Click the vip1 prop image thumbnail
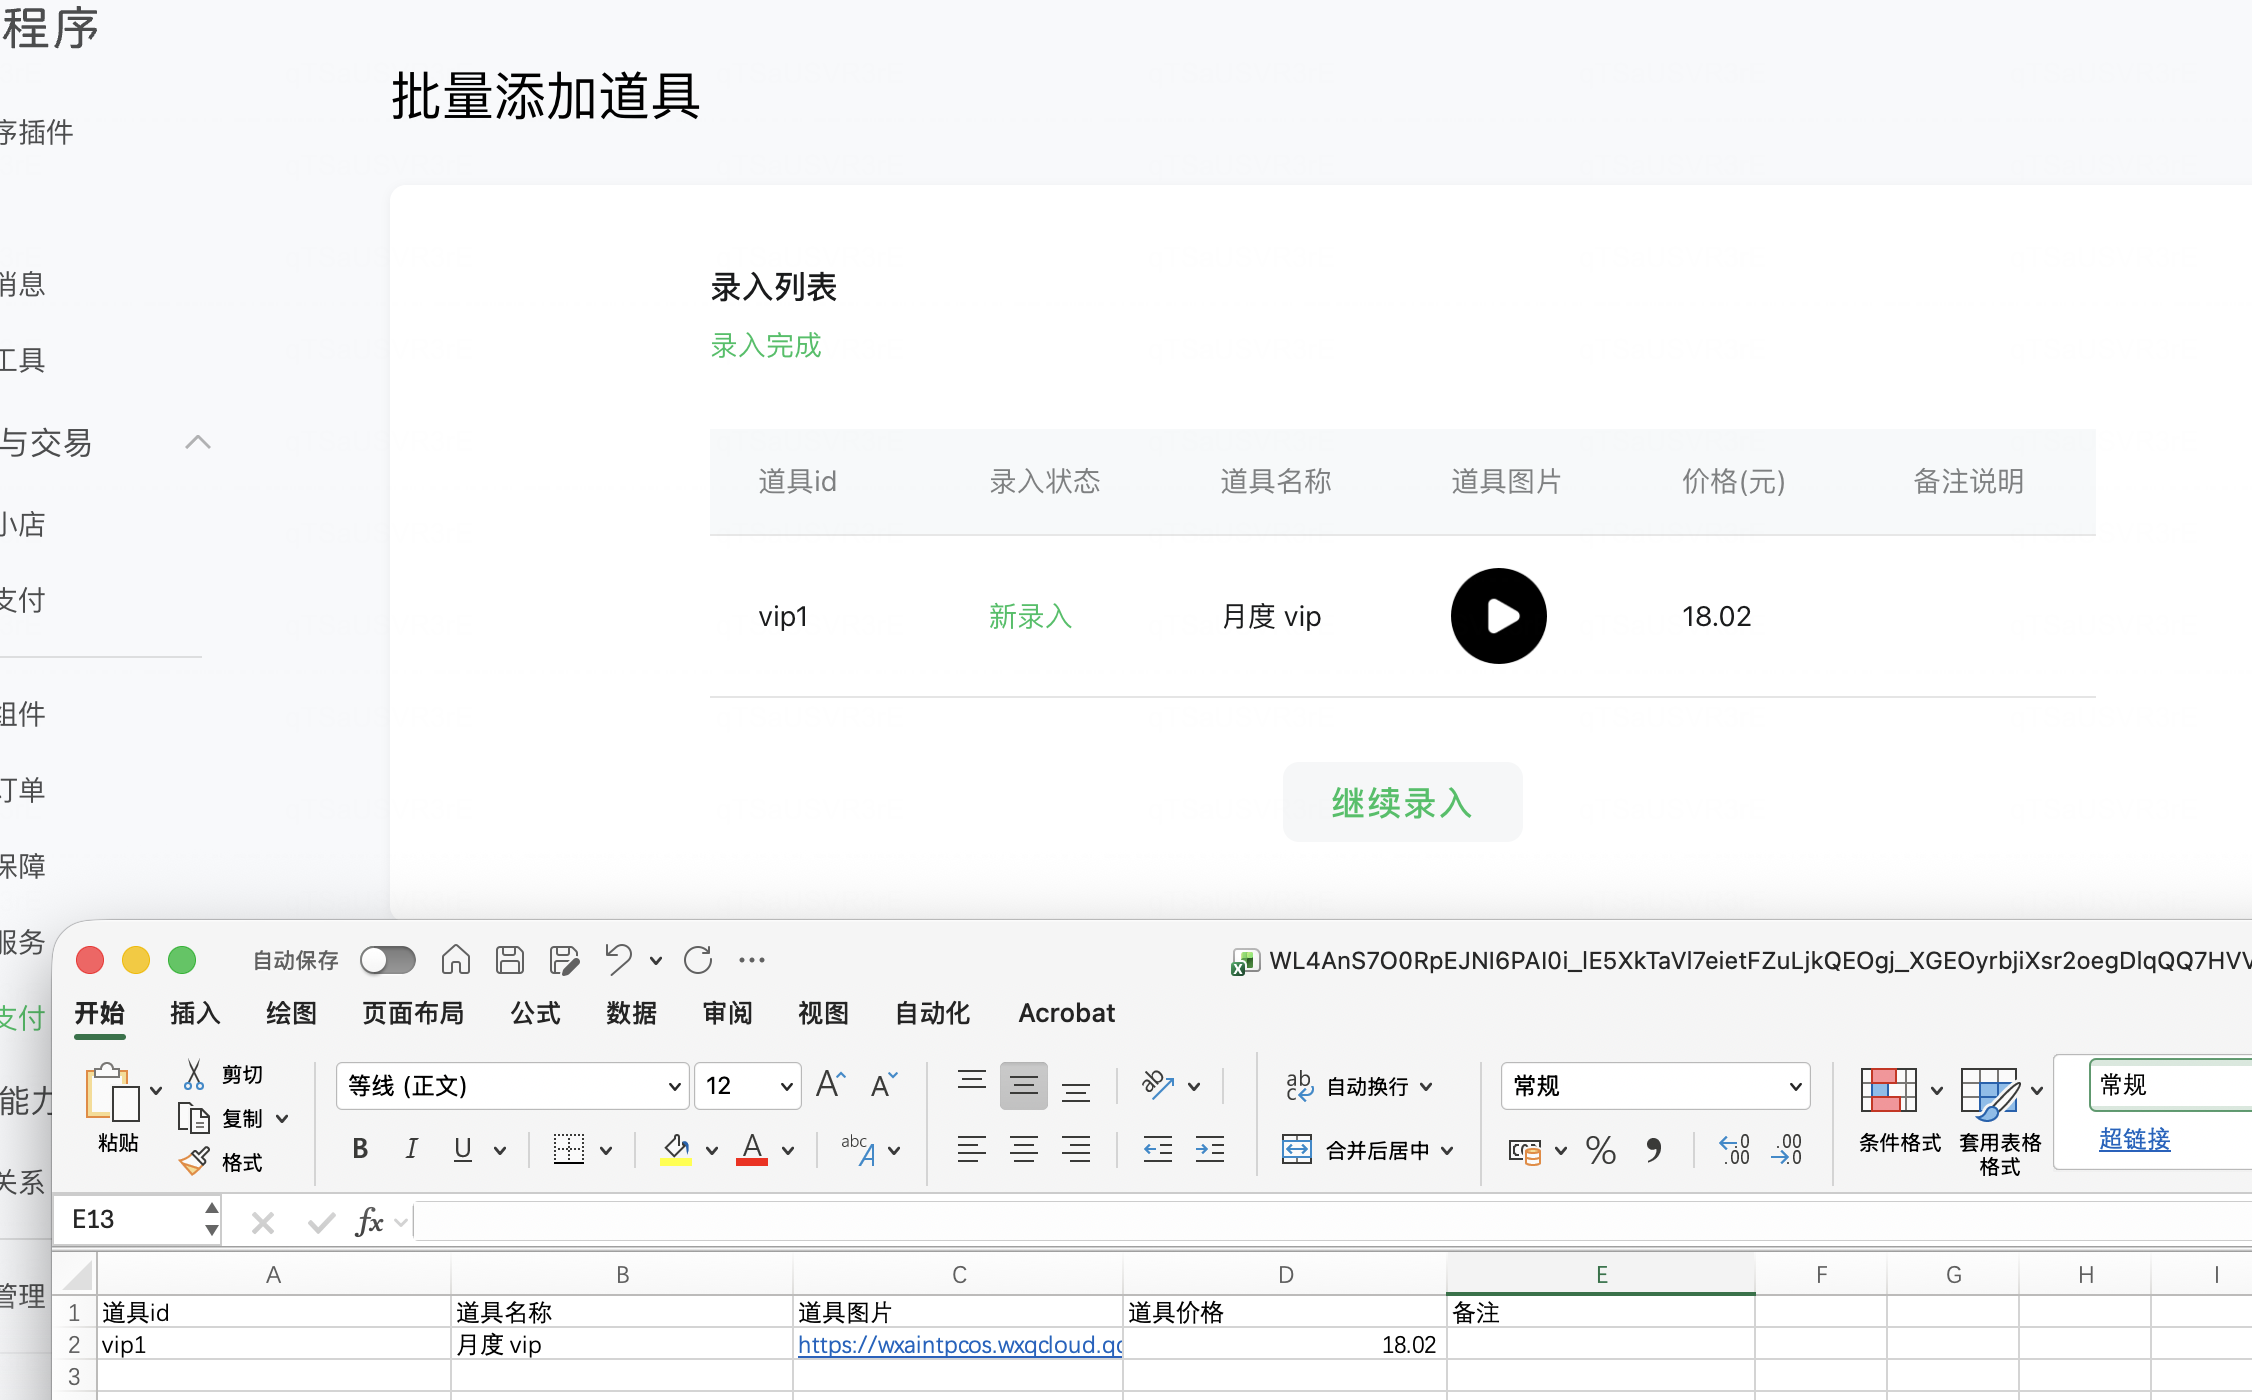2252x1400 pixels. click(x=1498, y=616)
